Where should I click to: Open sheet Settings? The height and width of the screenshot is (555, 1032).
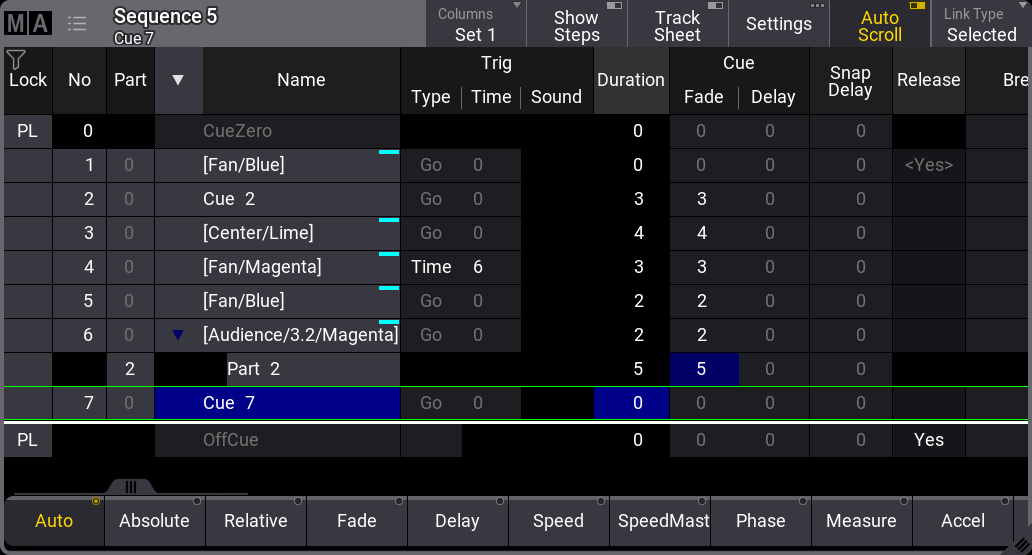pos(778,24)
